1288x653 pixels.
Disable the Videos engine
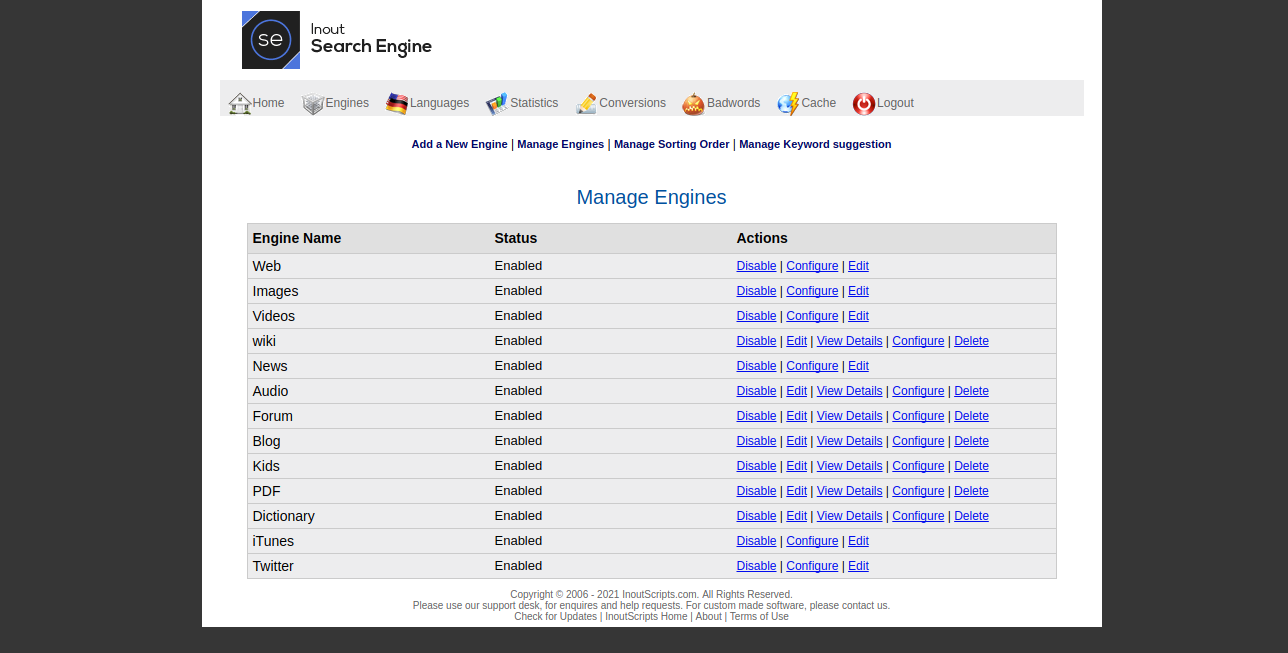click(756, 316)
